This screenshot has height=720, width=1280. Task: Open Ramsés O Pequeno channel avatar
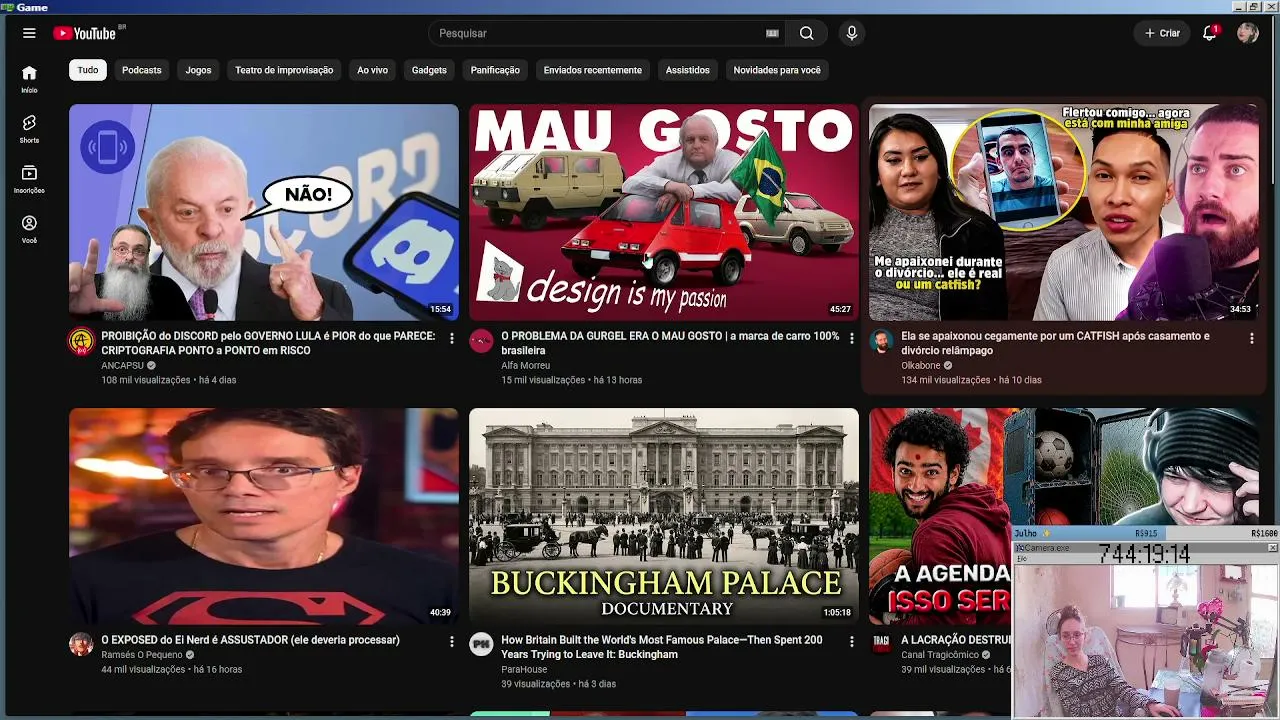(x=81, y=645)
